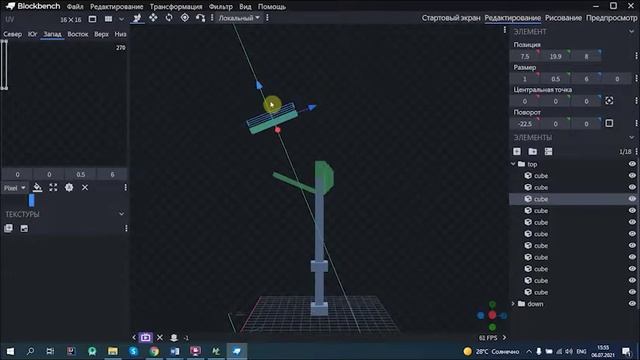Switch to the Рисование tab
The width and height of the screenshot is (640, 360).
point(563,18)
